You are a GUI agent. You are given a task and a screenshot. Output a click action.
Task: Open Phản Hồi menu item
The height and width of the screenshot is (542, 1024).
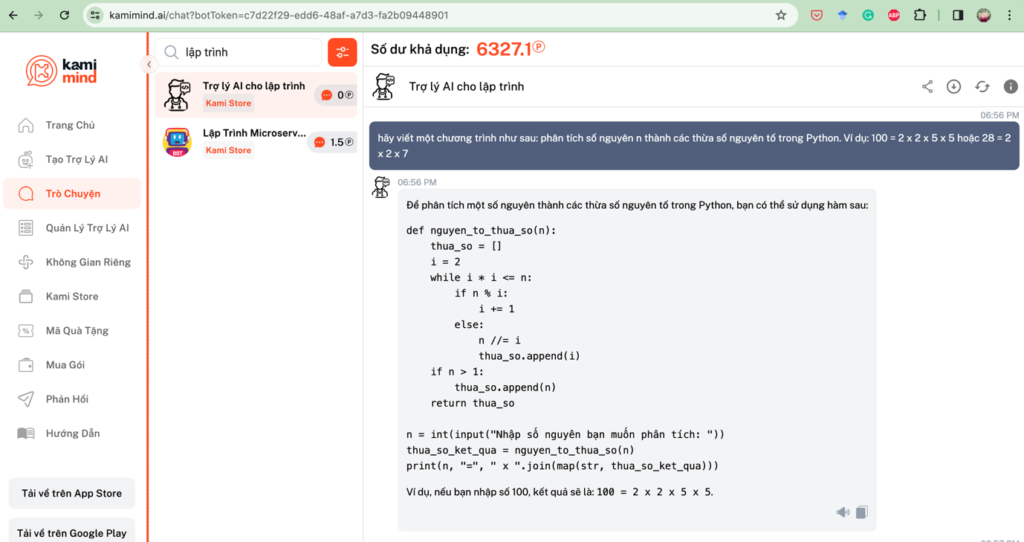(x=72, y=399)
